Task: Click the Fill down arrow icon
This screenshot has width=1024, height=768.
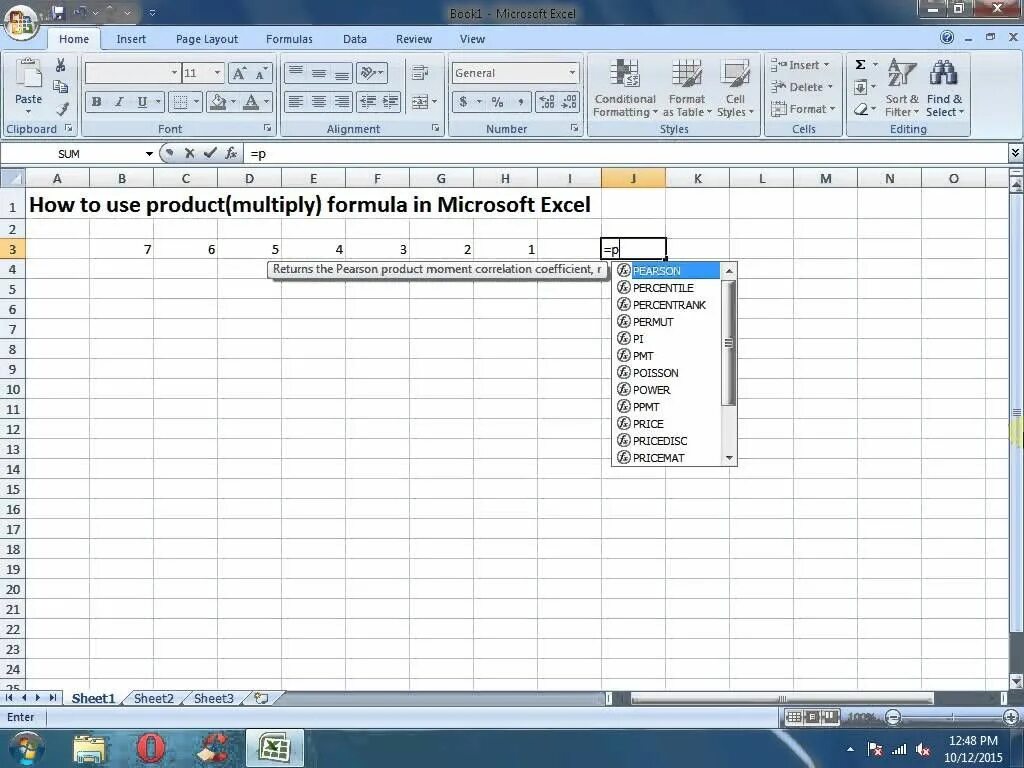Action: click(x=860, y=87)
